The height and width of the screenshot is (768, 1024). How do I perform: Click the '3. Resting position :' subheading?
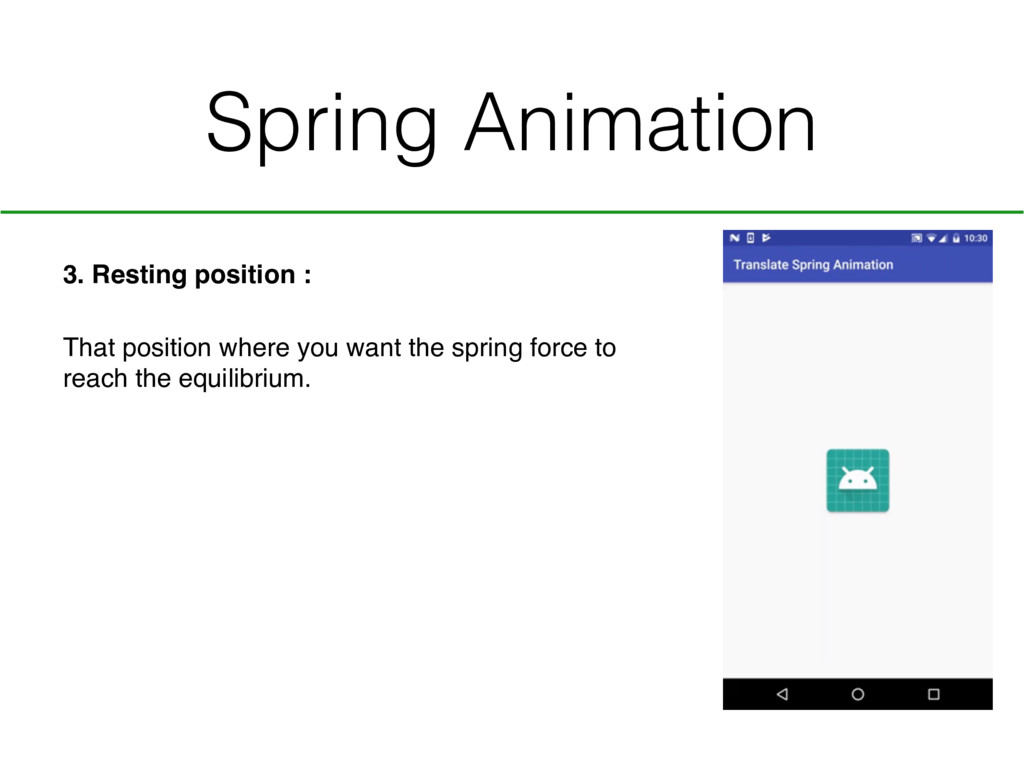187,274
